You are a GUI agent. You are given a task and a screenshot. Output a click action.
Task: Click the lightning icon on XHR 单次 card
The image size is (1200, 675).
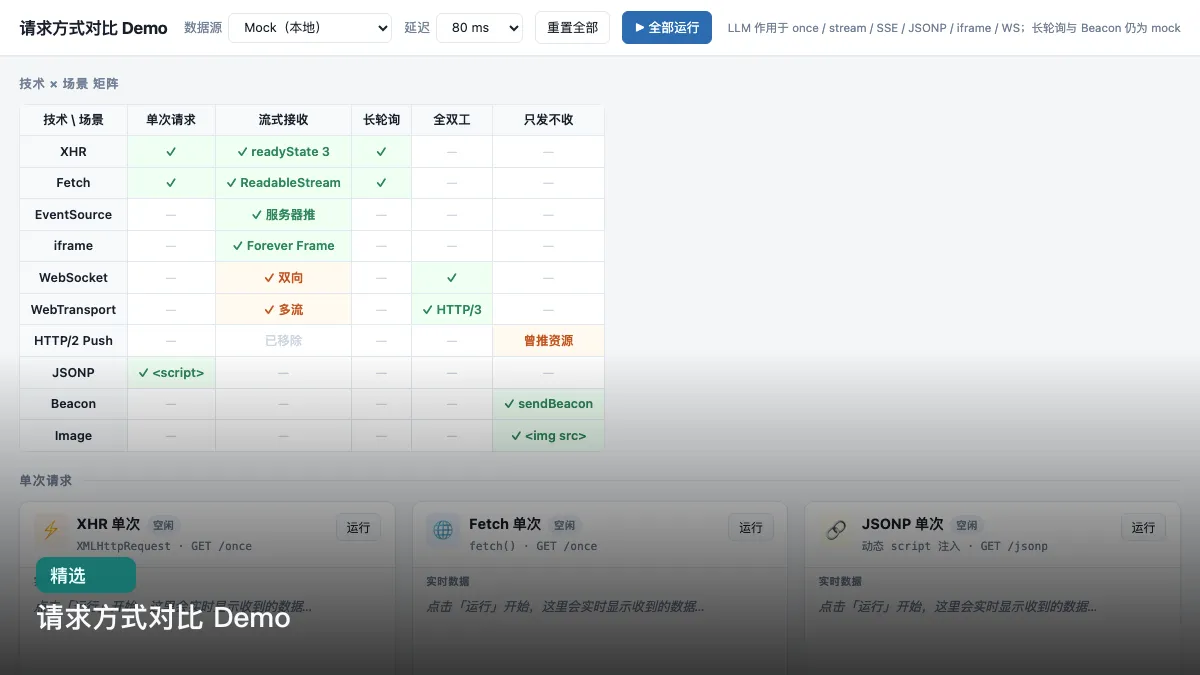[x=50, y=530]
